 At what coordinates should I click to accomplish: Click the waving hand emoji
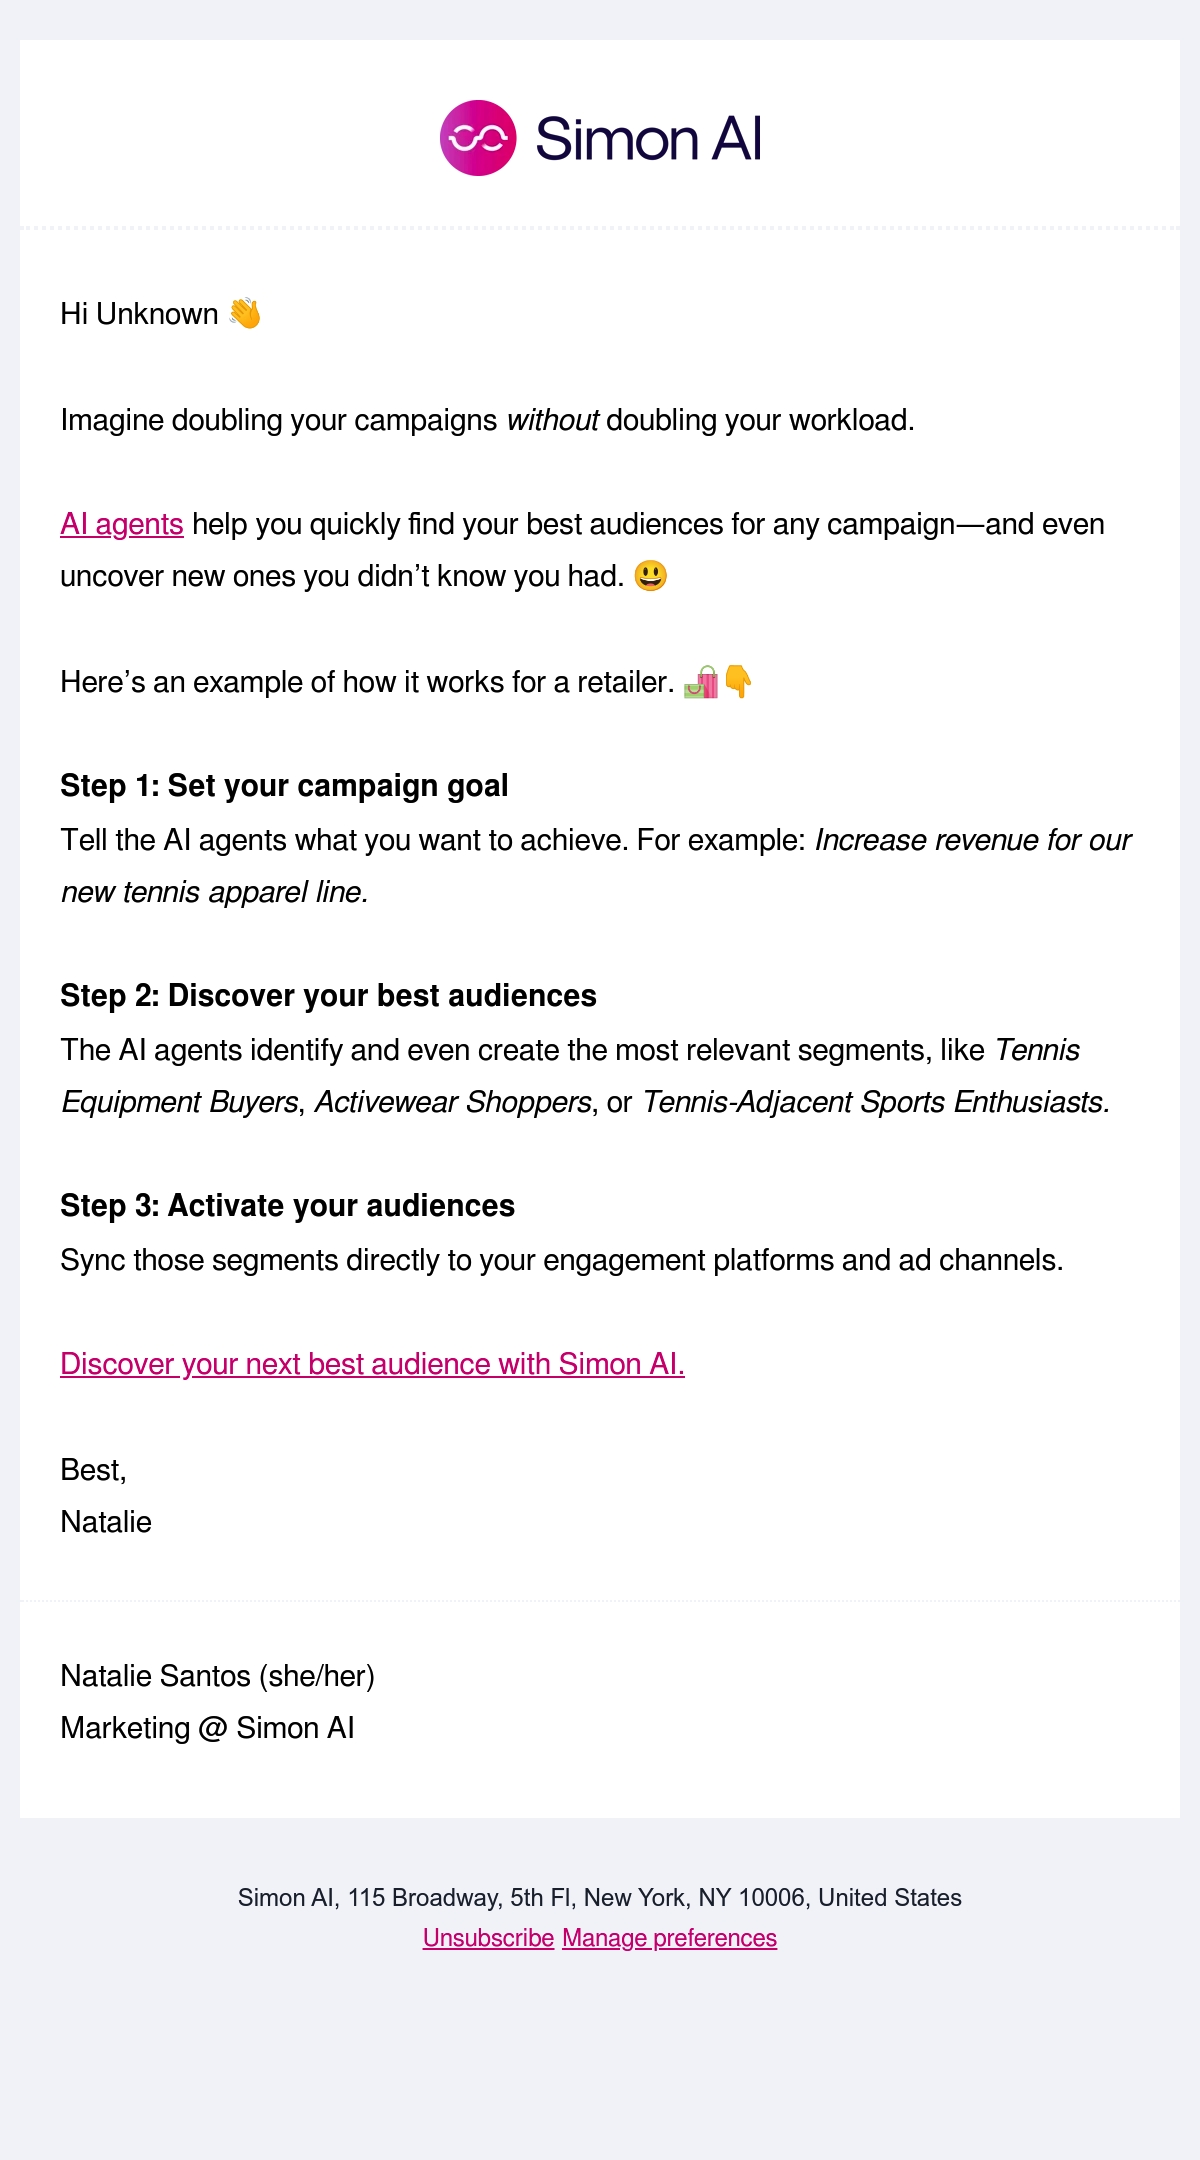245,314
